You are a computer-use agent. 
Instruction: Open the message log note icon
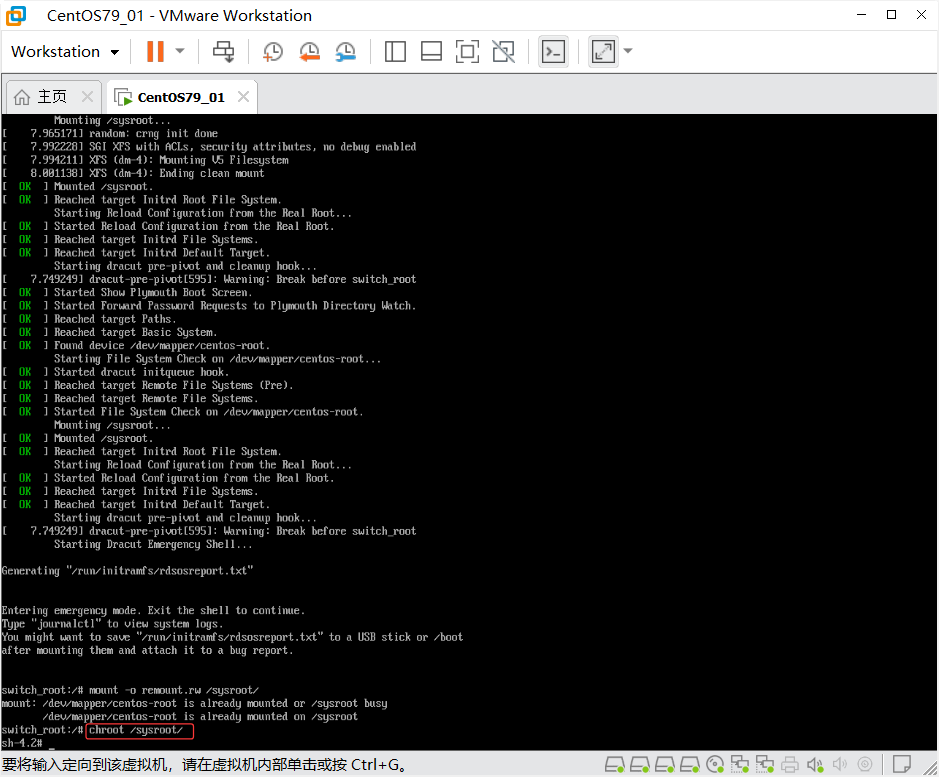coord(901,764)
